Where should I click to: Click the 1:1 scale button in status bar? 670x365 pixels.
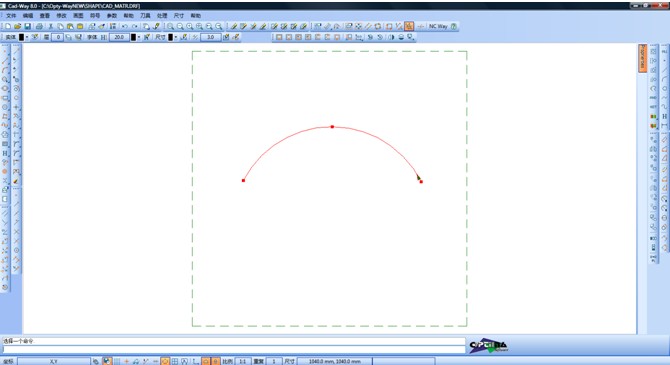[x=243, y=362]
